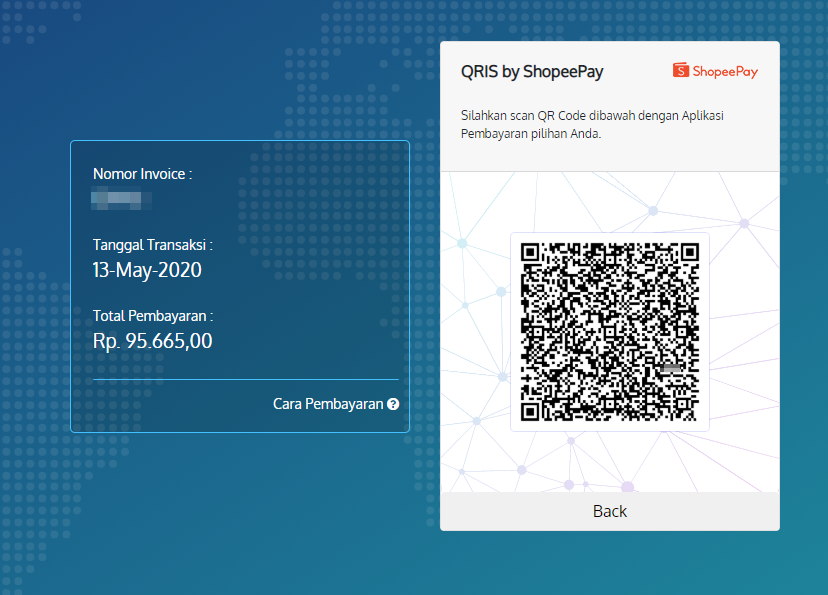The image size is (828, 595).
Task: Select the date text 13-May-2020
Action: [x=147, y=270]
